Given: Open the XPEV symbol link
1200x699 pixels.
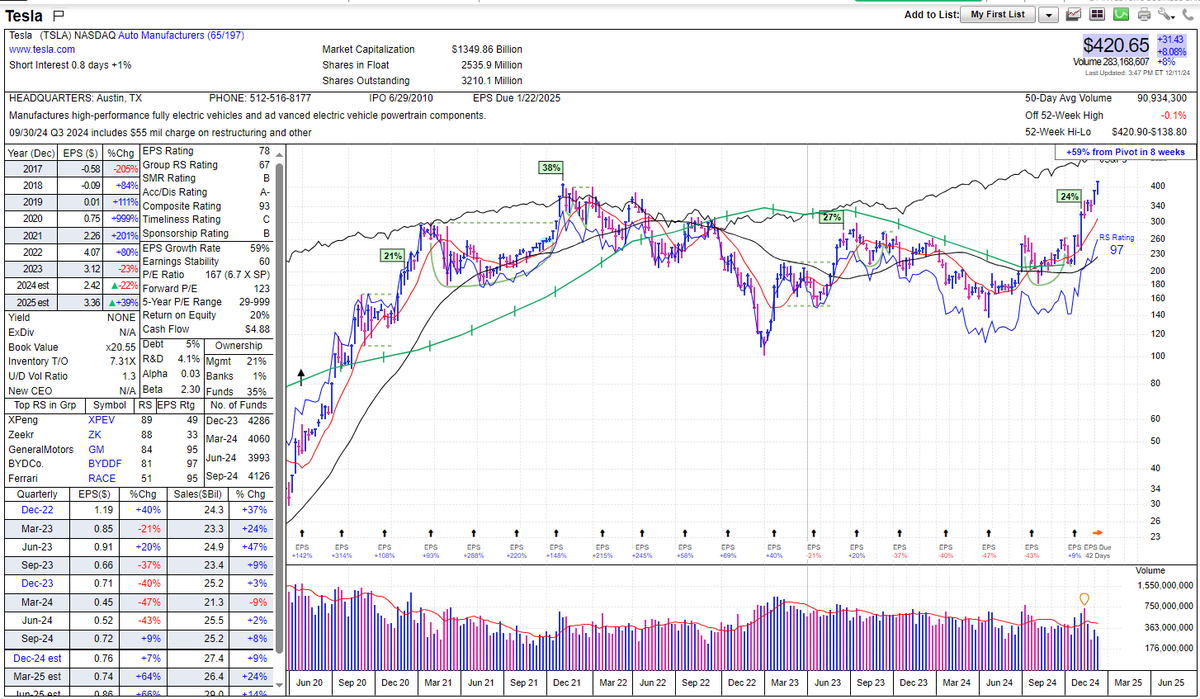Looking at the screenshot, I should pos(102,421).
